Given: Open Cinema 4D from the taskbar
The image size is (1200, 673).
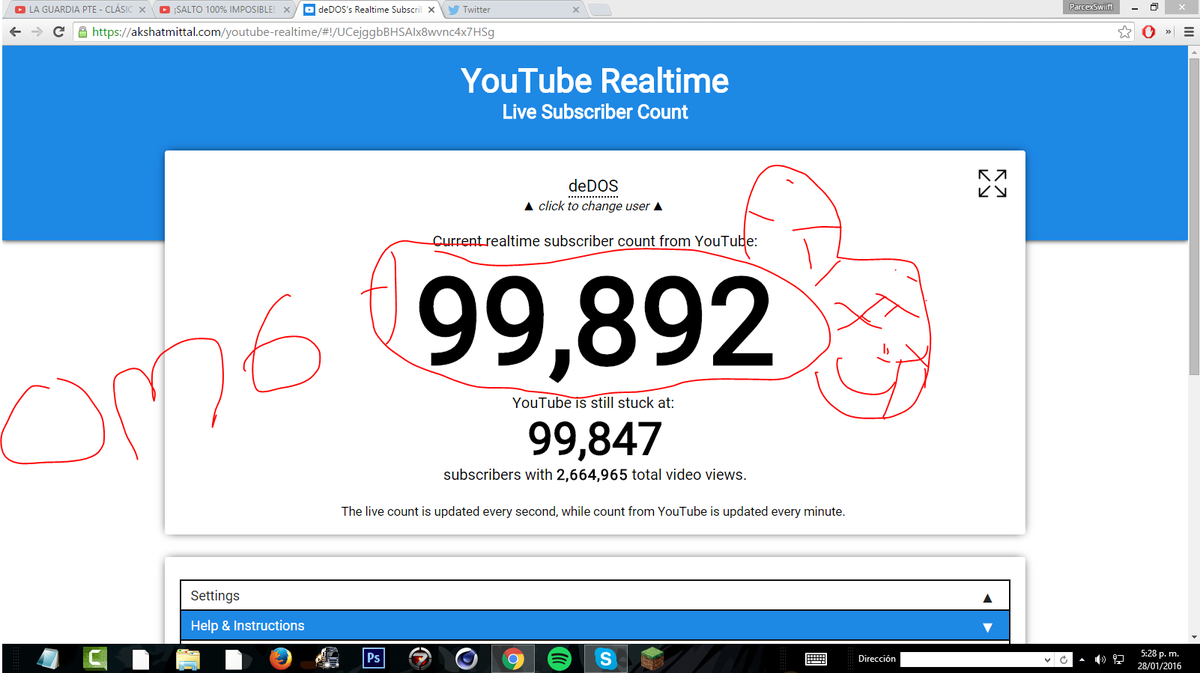Looking at the screenshot, I should [466, 659].
